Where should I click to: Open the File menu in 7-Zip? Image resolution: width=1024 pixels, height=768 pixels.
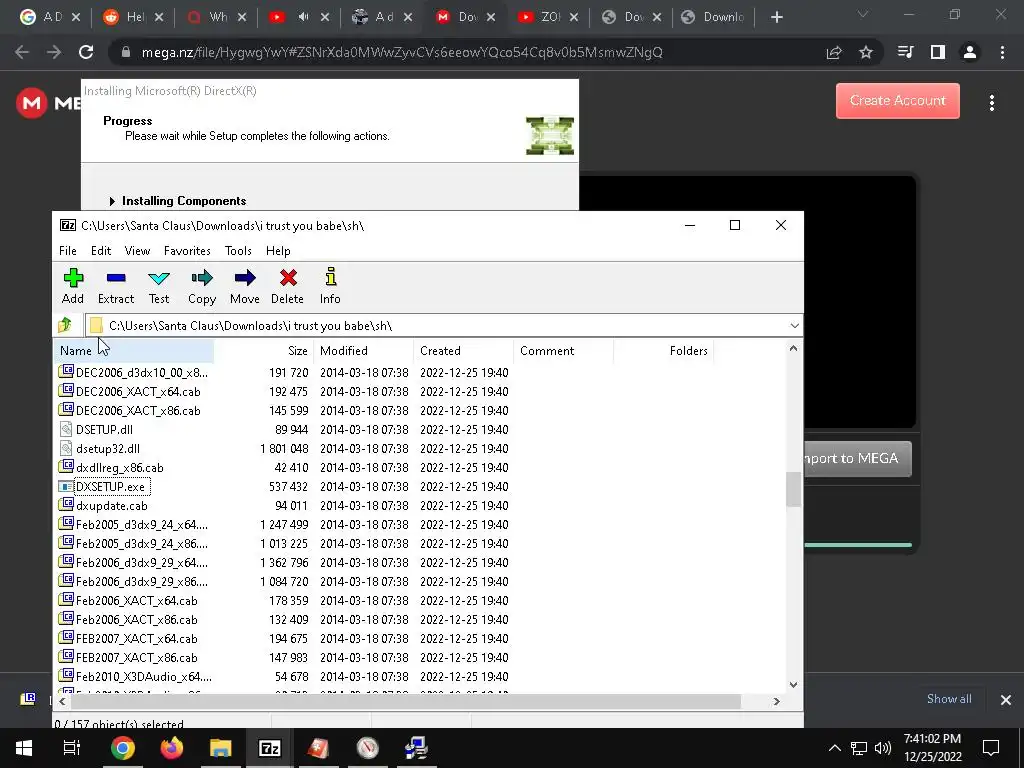[67, 251]
